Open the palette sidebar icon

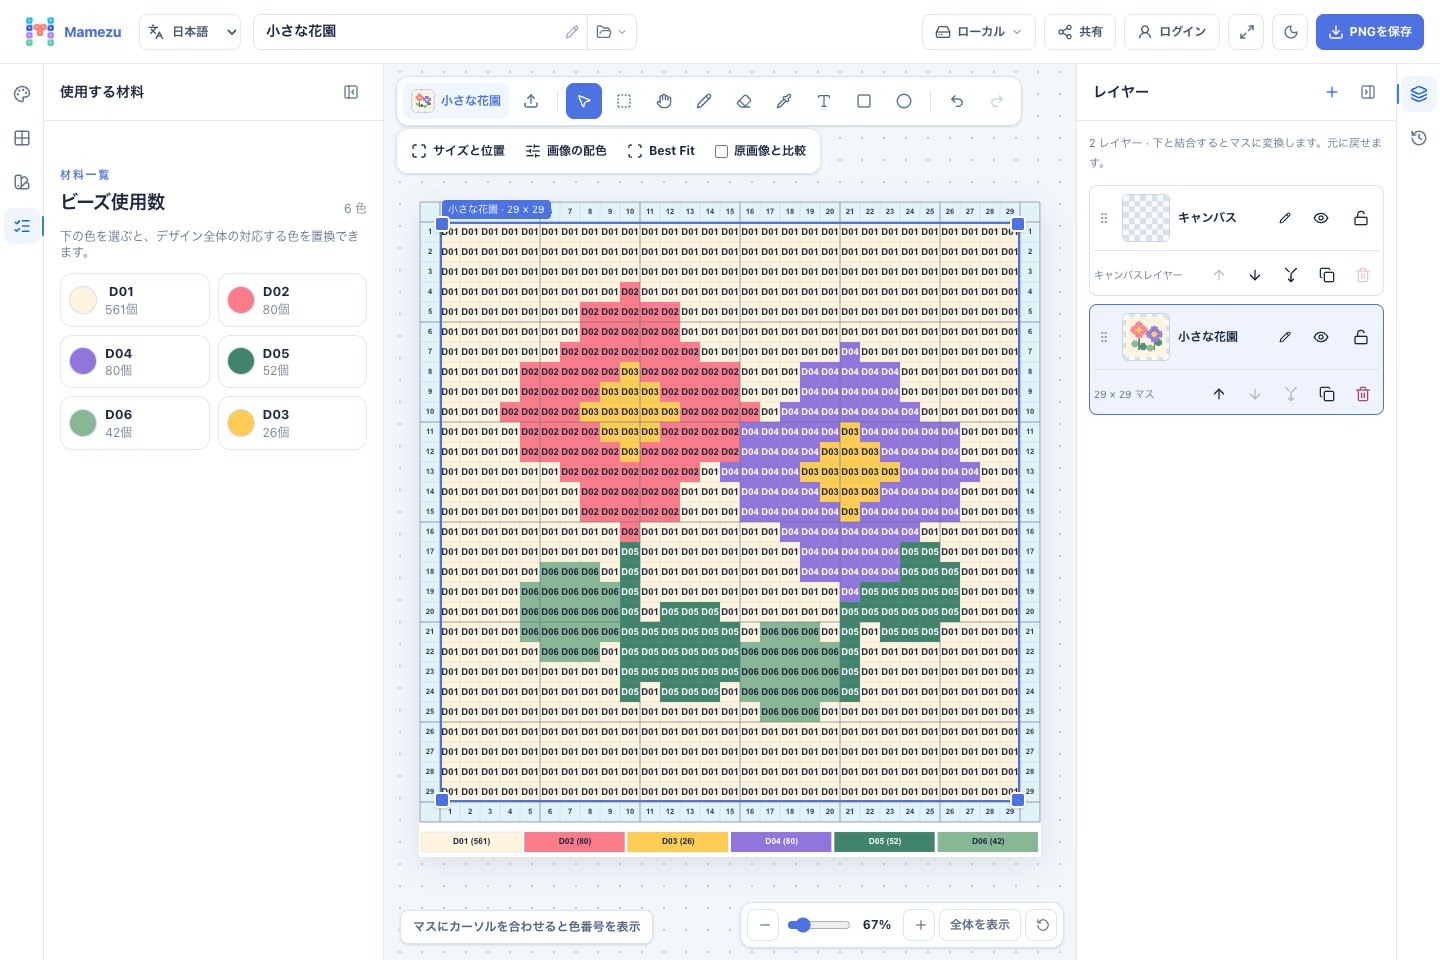22,94
